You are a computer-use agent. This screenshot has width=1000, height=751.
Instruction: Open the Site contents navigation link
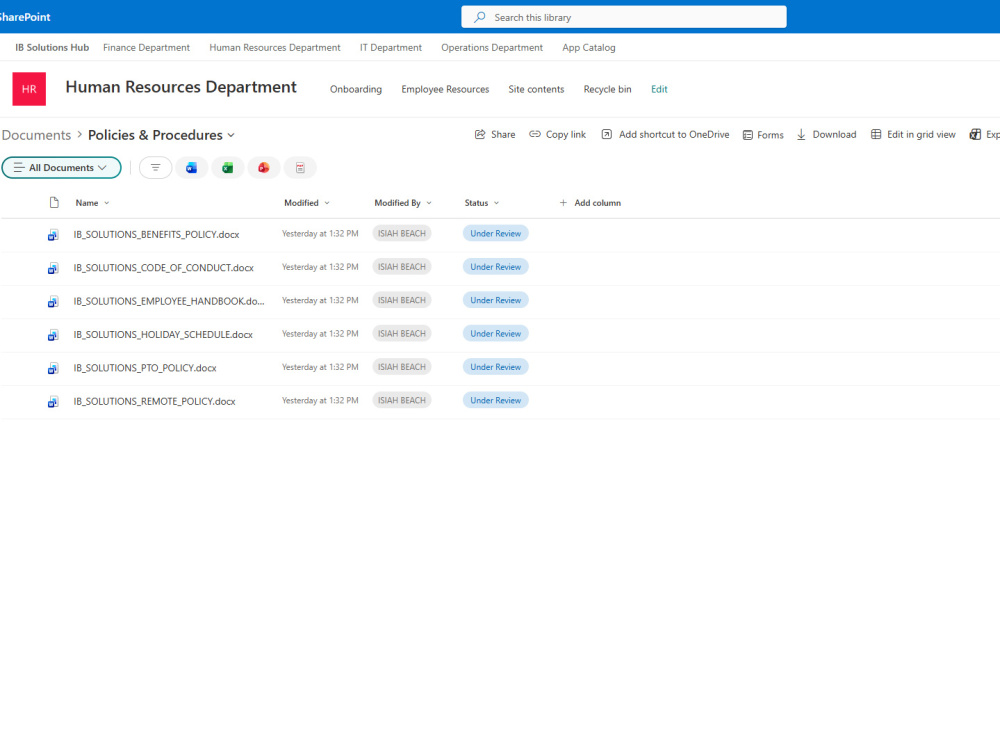point(536,89)
